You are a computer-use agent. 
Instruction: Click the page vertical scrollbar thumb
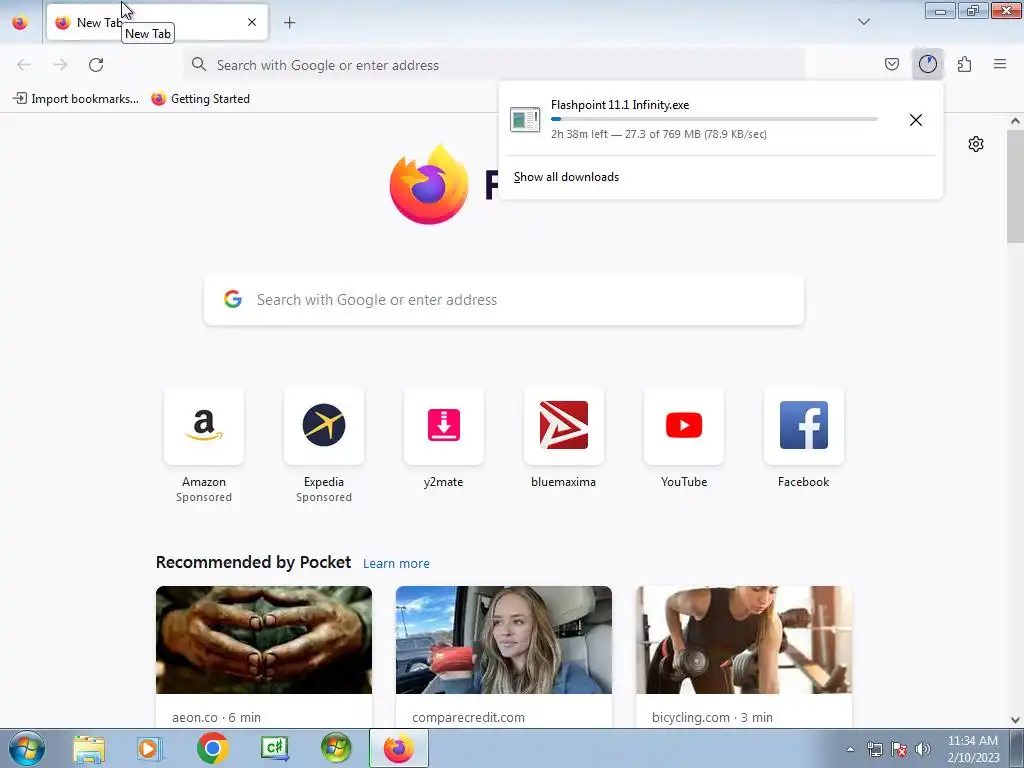click(1015, 186)
